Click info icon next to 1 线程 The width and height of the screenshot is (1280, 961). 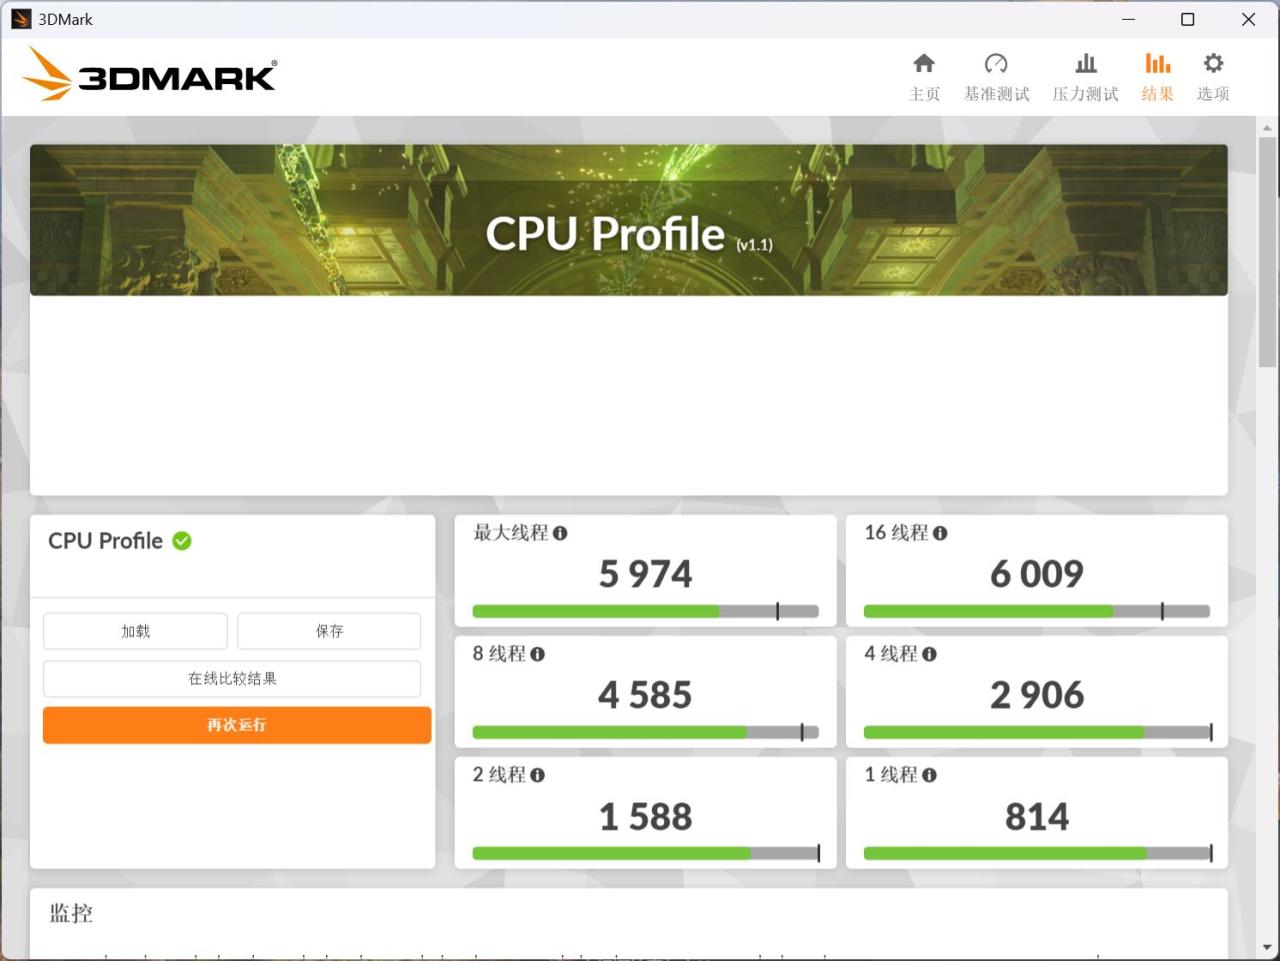coord(930,775)
